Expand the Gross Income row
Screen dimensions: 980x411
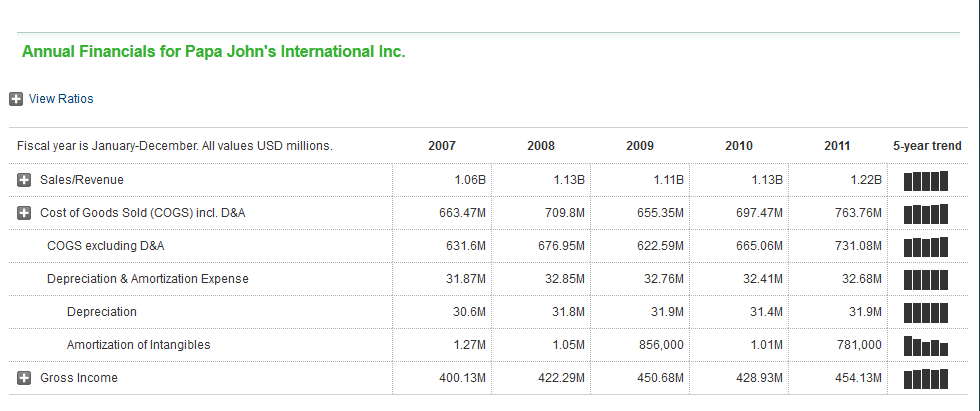pyautogui.click(x=24, y=378)
